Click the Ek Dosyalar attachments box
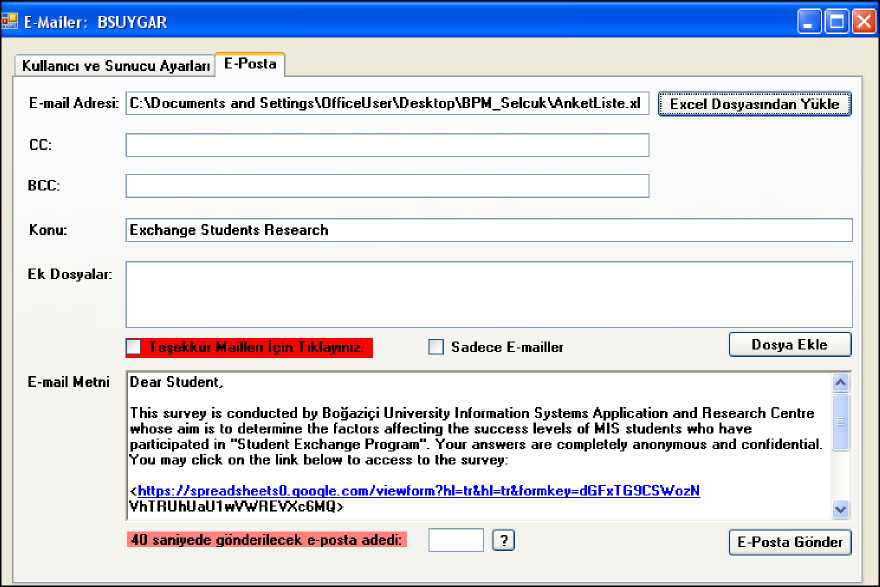Viewport: 880px width, 587px height. pyautogui.click(x=488, y=294)
